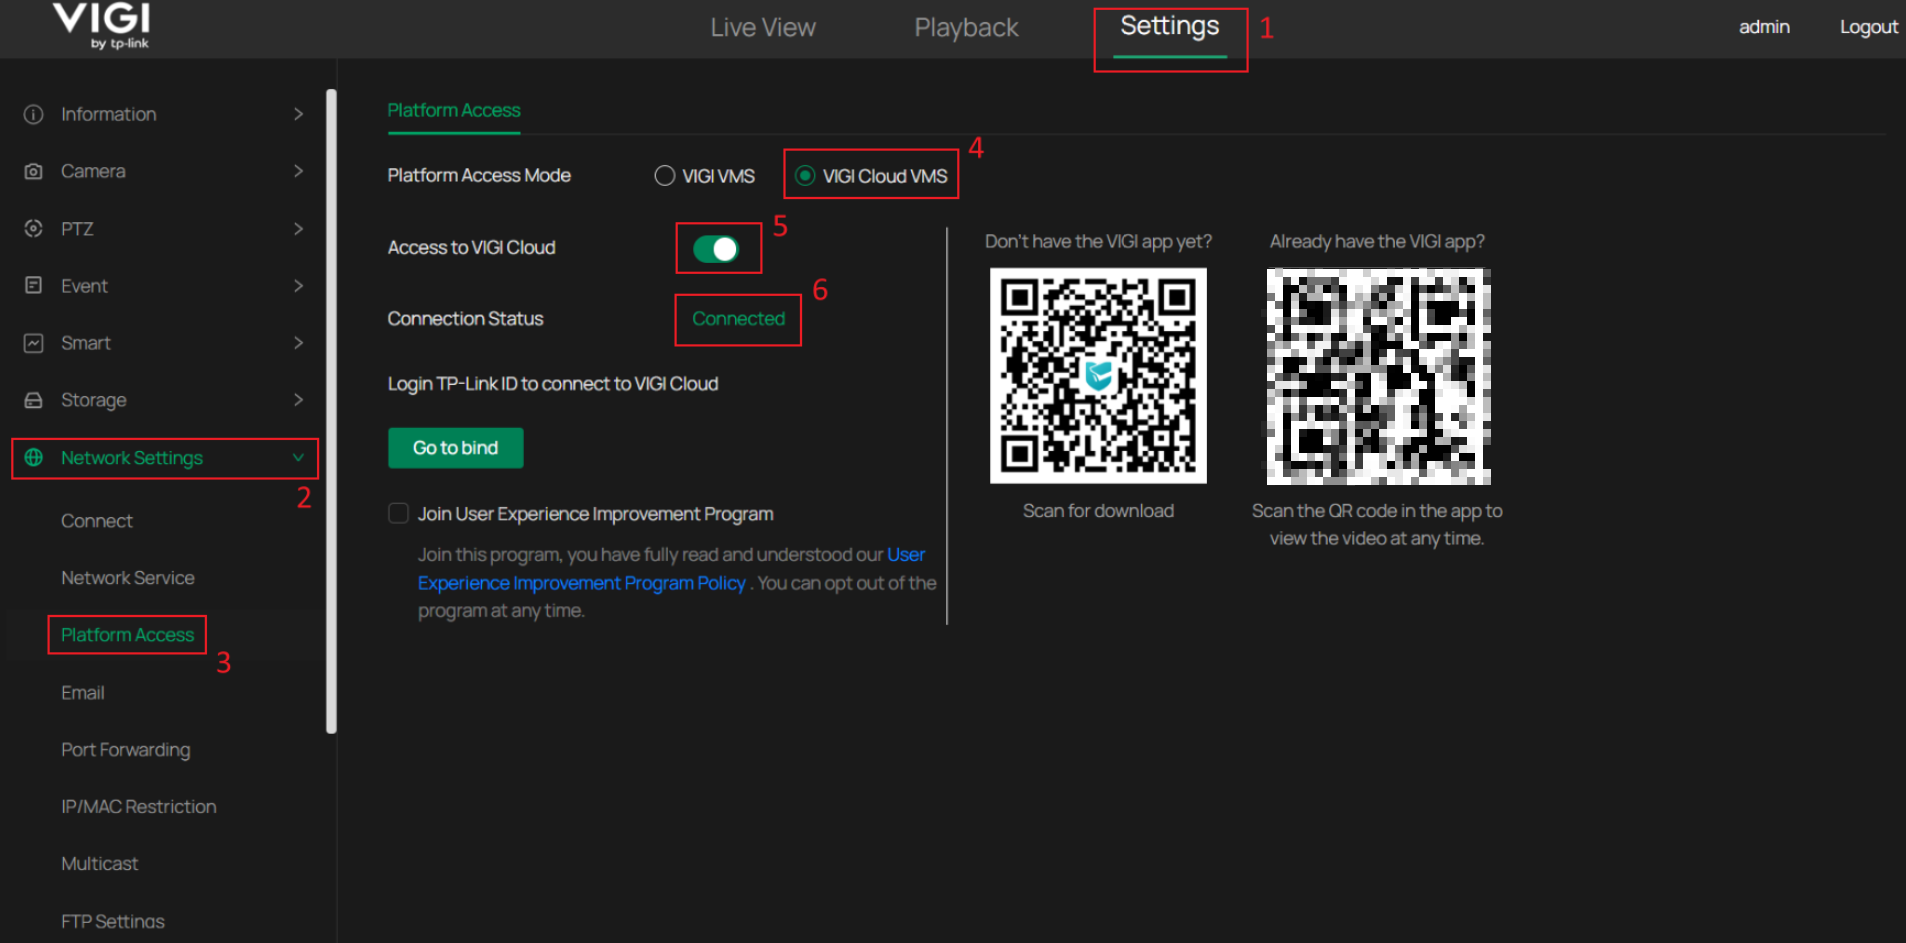Image resolution: width=1906 pixels, height=943 pixels.
Task: Click 'Don't have the VIGI app yet?' text
Action: tap(1098, 242)
